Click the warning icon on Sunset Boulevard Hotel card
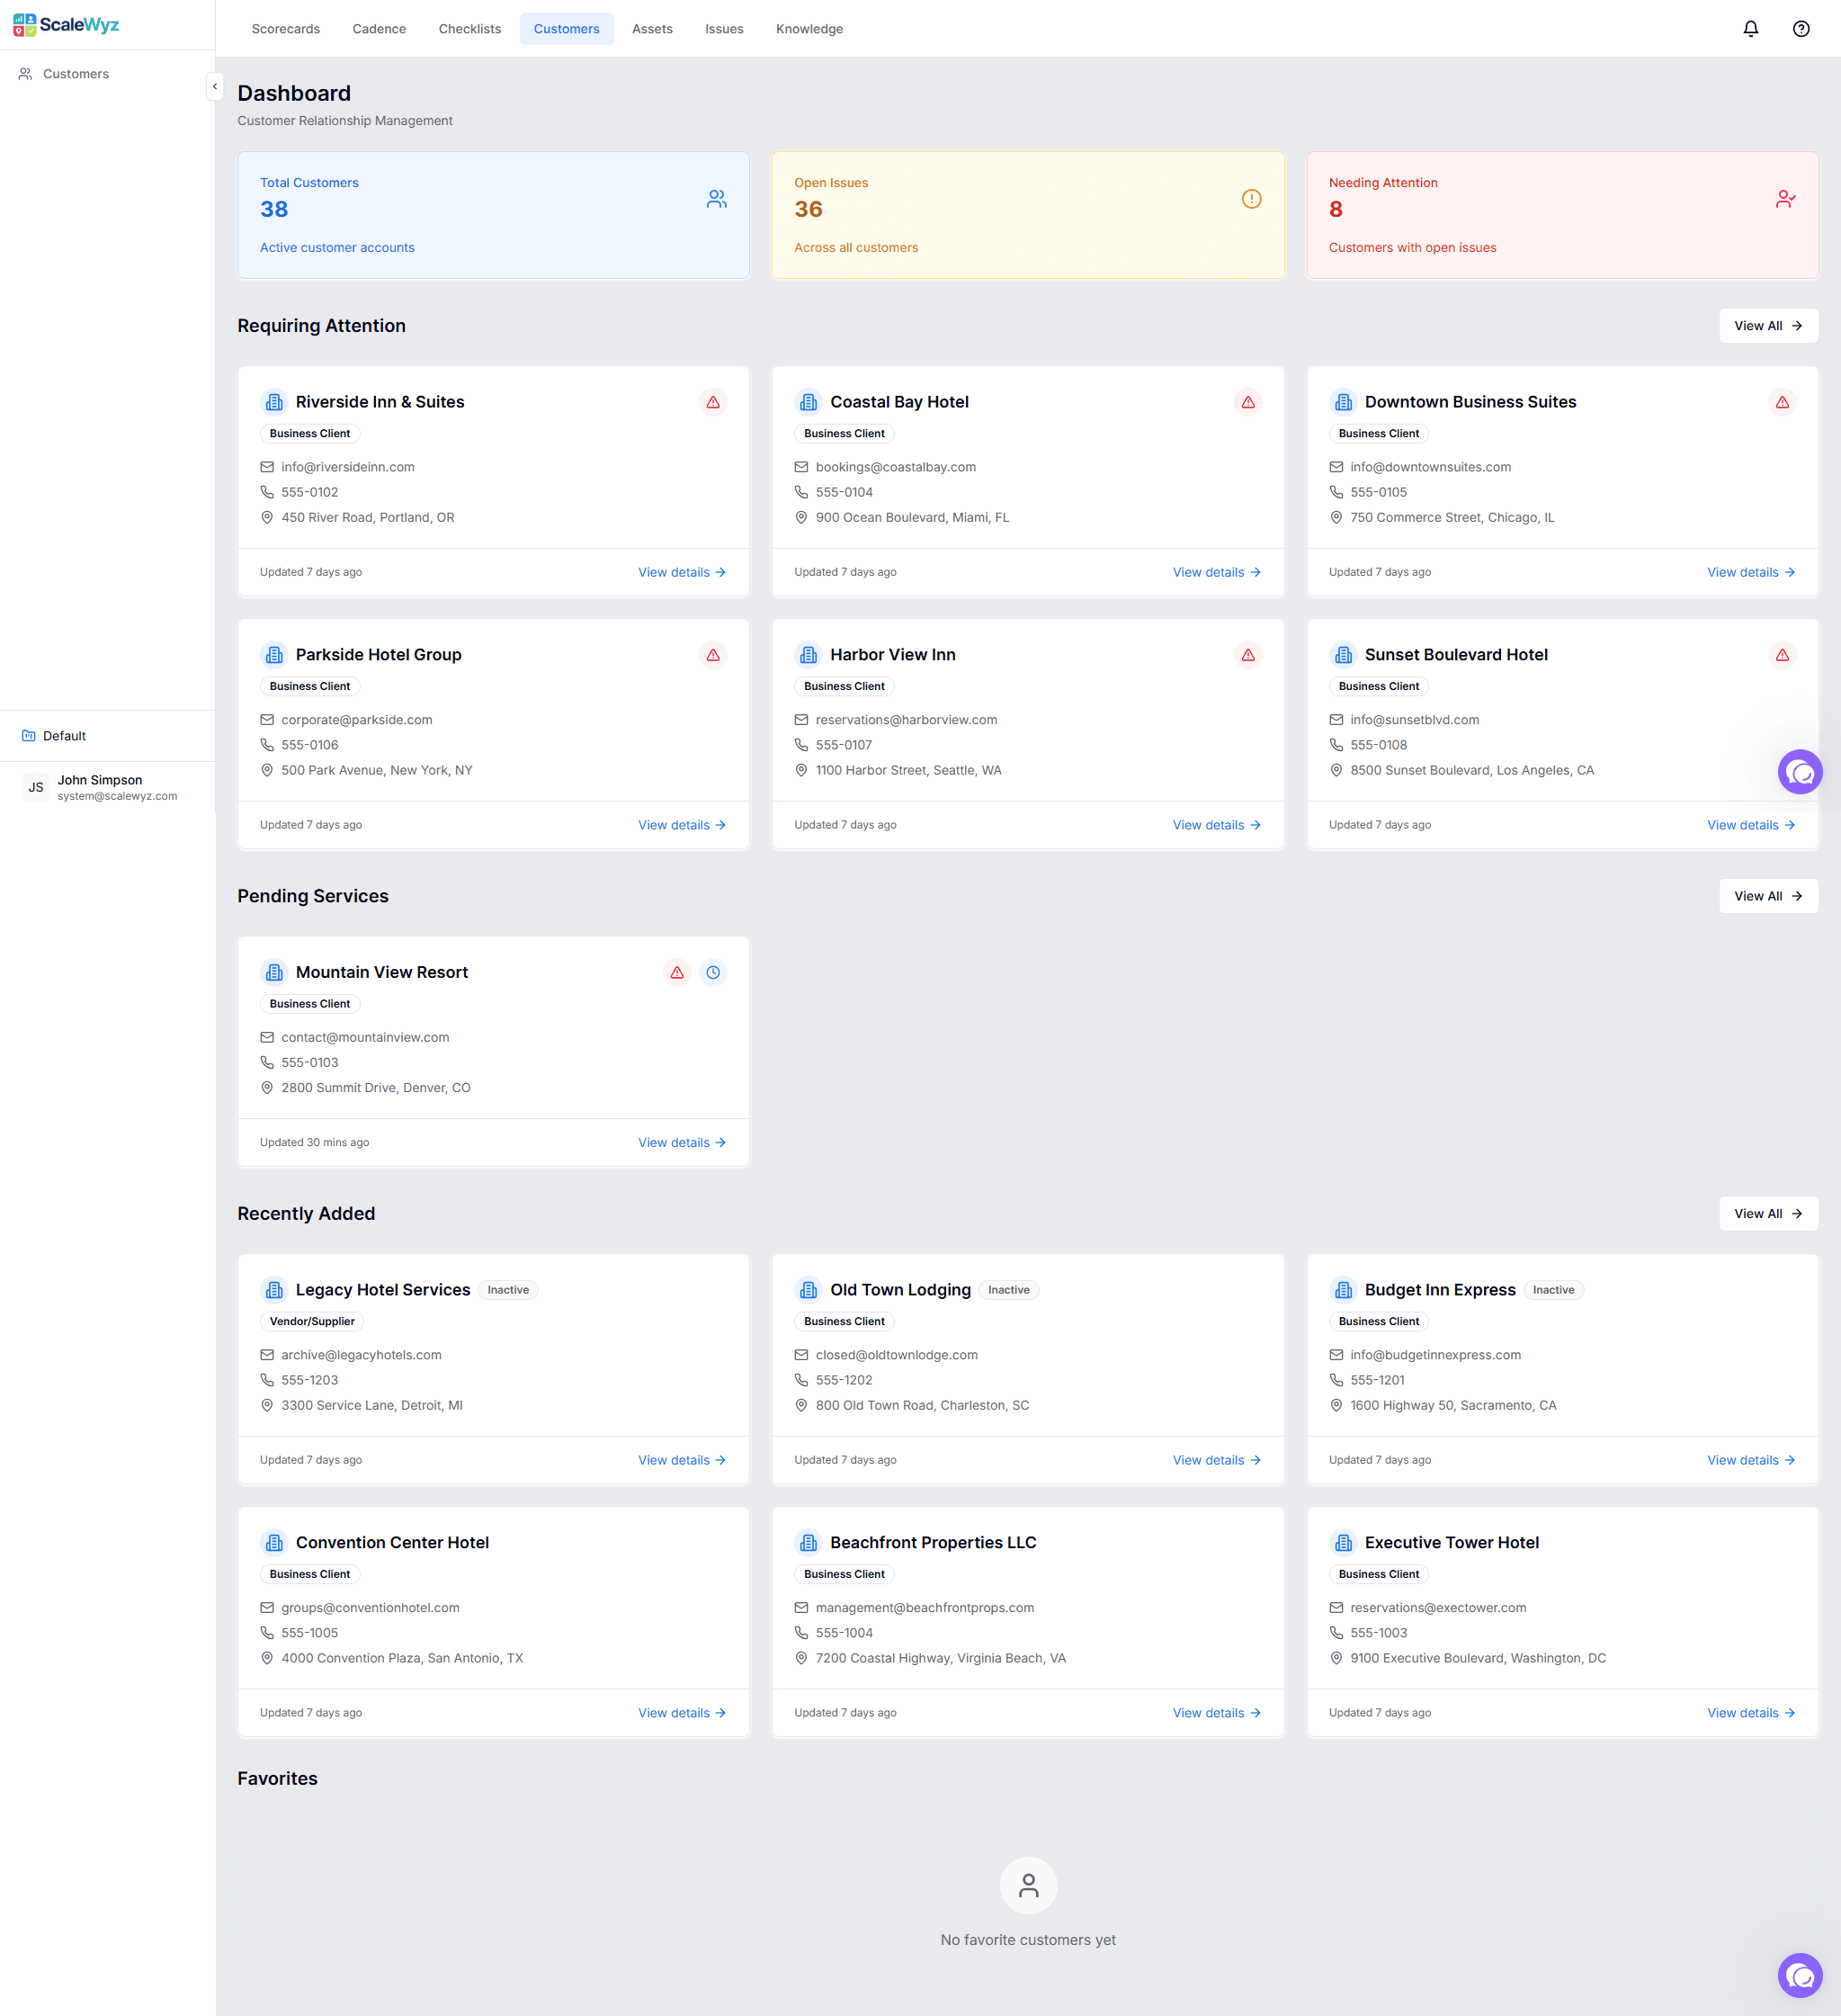This screenshot has width=1841, height=2016. tap(1782, 654)
